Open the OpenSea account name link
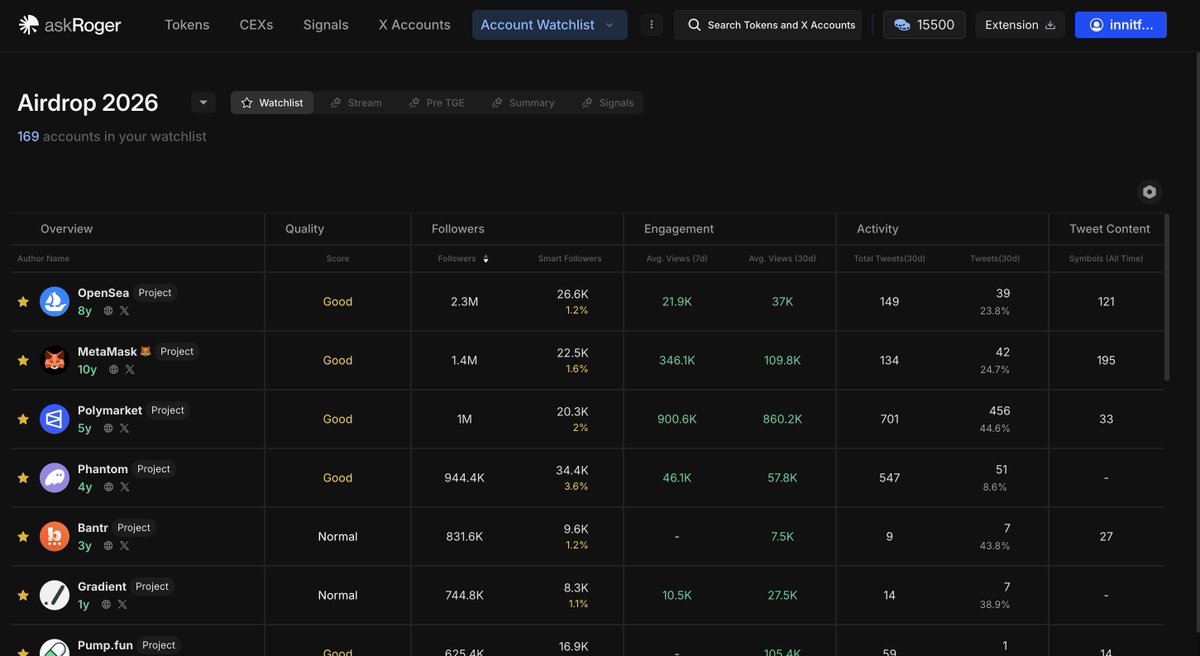 coord(104,293)
